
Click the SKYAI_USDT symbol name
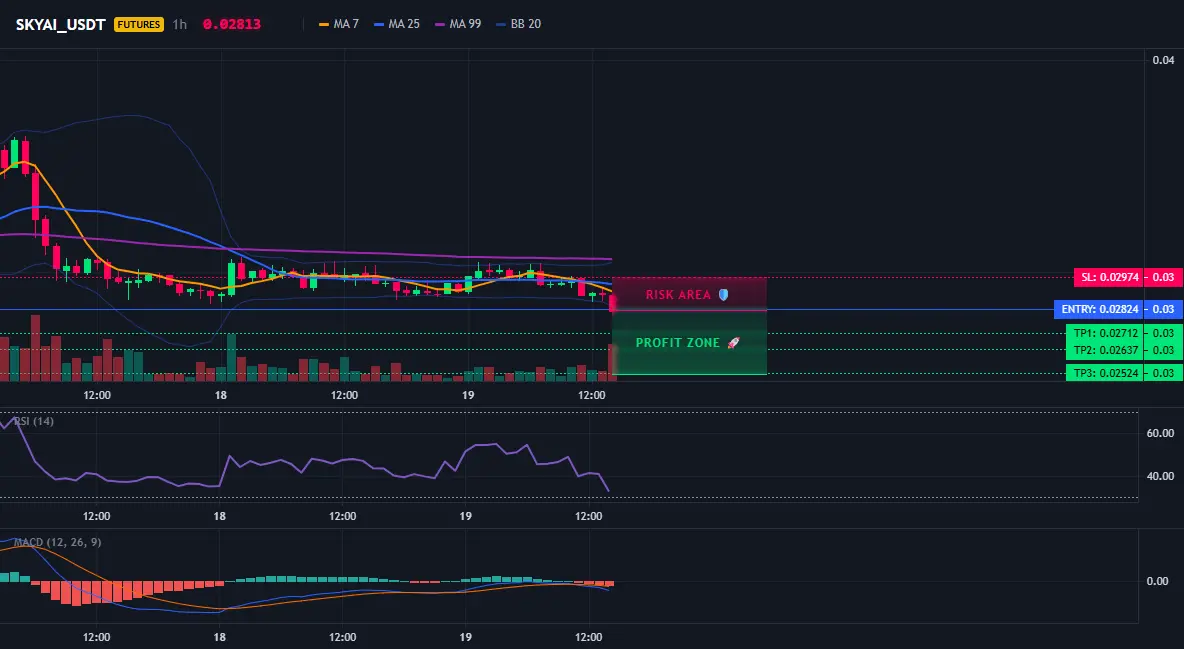60,24
